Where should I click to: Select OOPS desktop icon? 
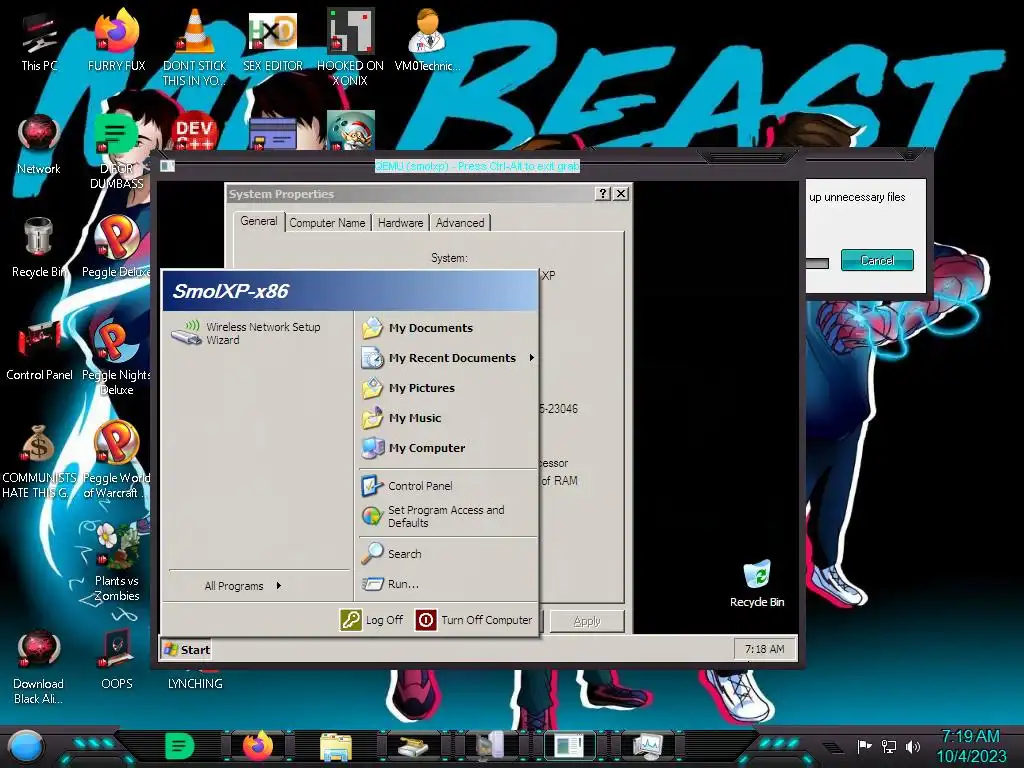click(116, 660)
